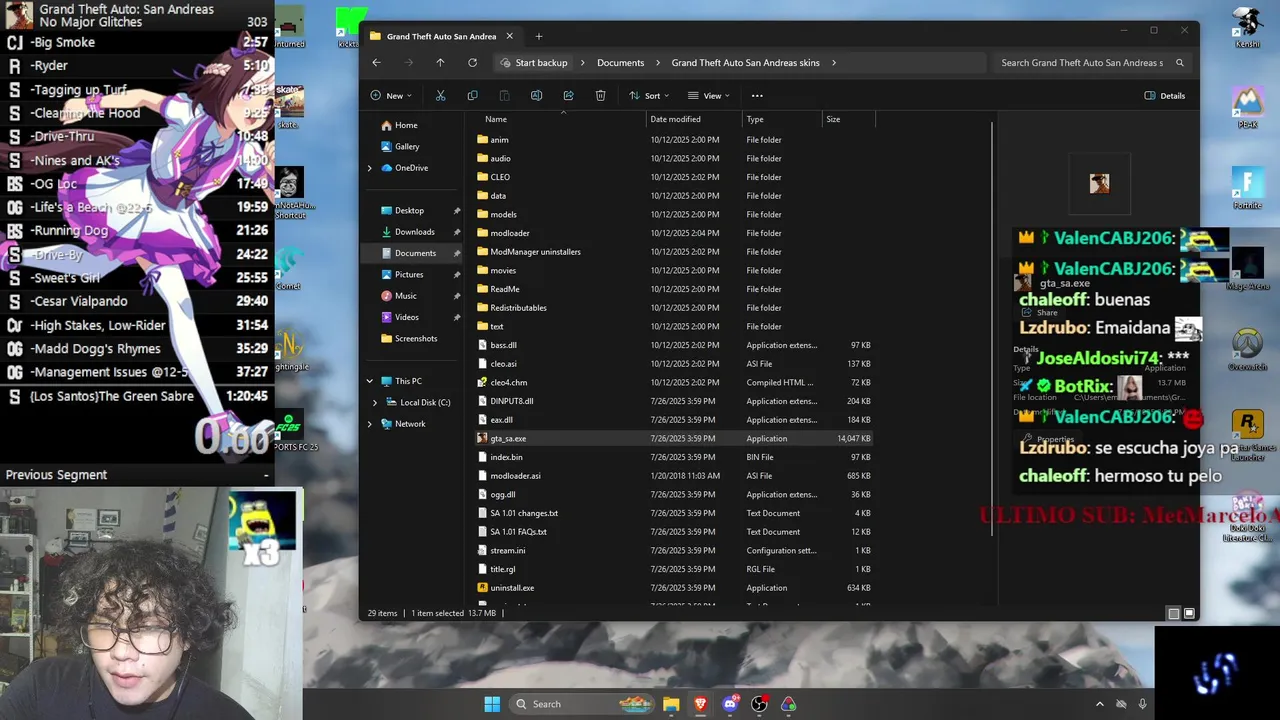
Task: Open the Sort dropdown menu
Action: click(649, 96)
